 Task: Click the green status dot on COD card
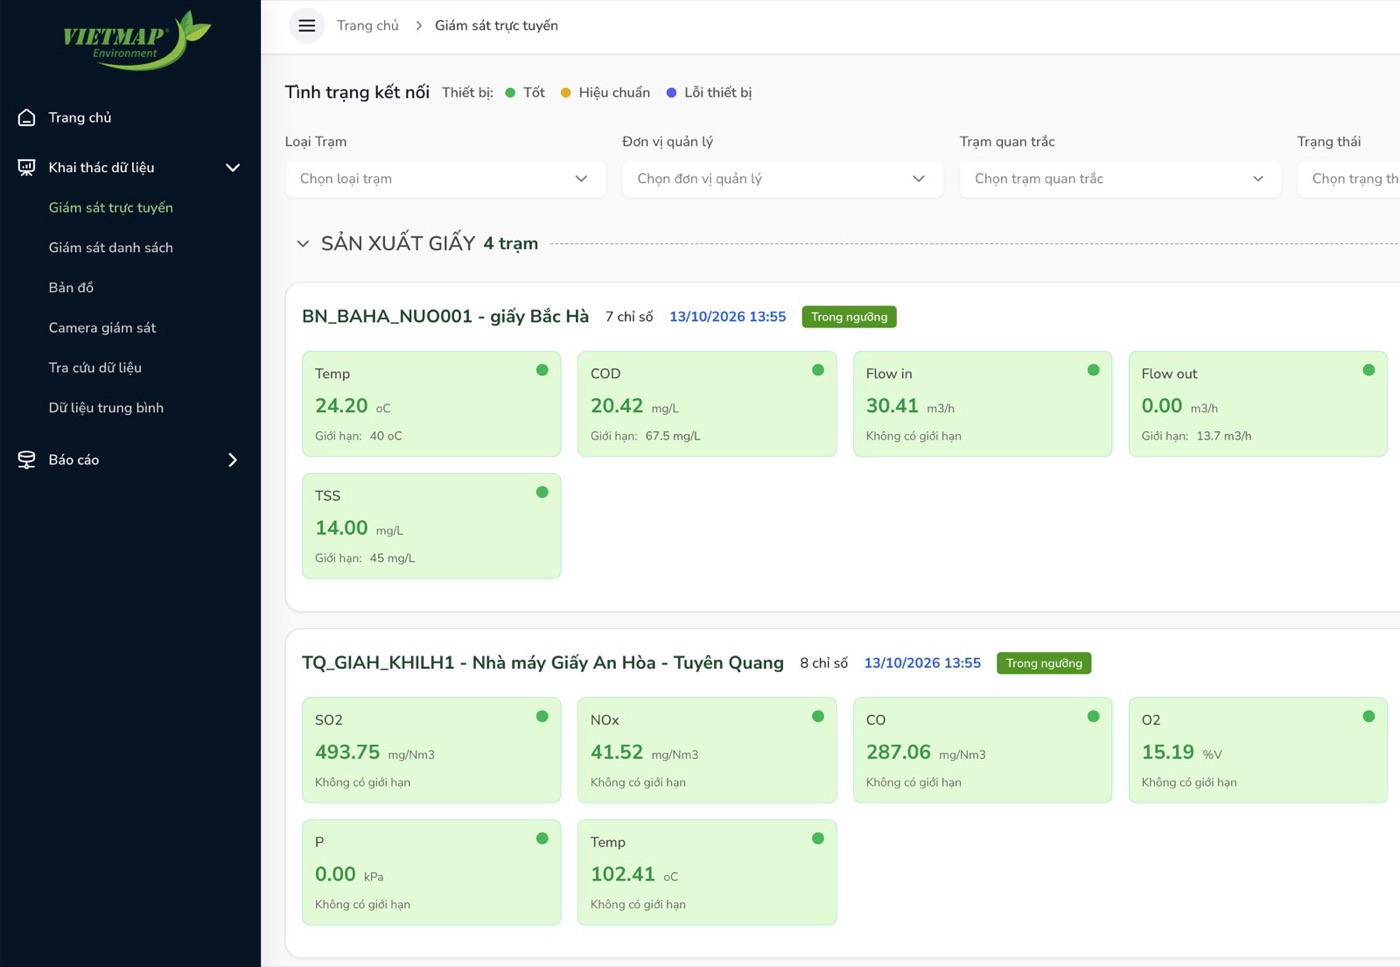(818, 370)
